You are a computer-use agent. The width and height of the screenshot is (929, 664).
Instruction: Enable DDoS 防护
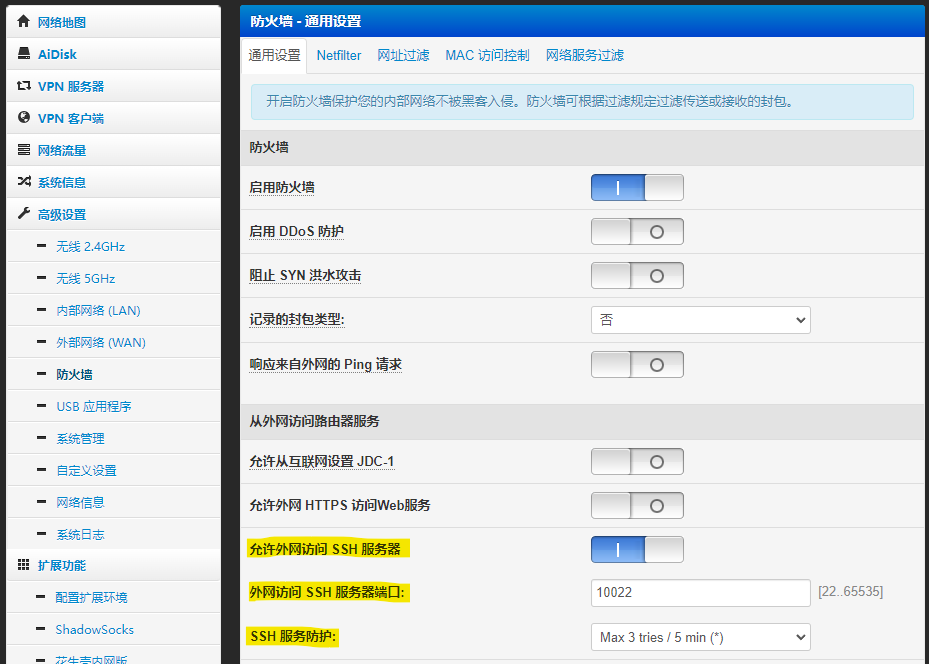[x=637, y=231]
